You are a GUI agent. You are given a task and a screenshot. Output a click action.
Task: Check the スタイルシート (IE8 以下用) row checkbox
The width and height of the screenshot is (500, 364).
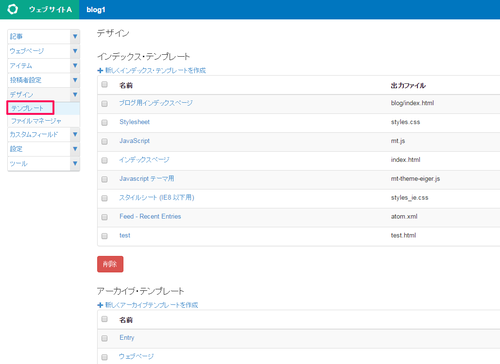105,198
